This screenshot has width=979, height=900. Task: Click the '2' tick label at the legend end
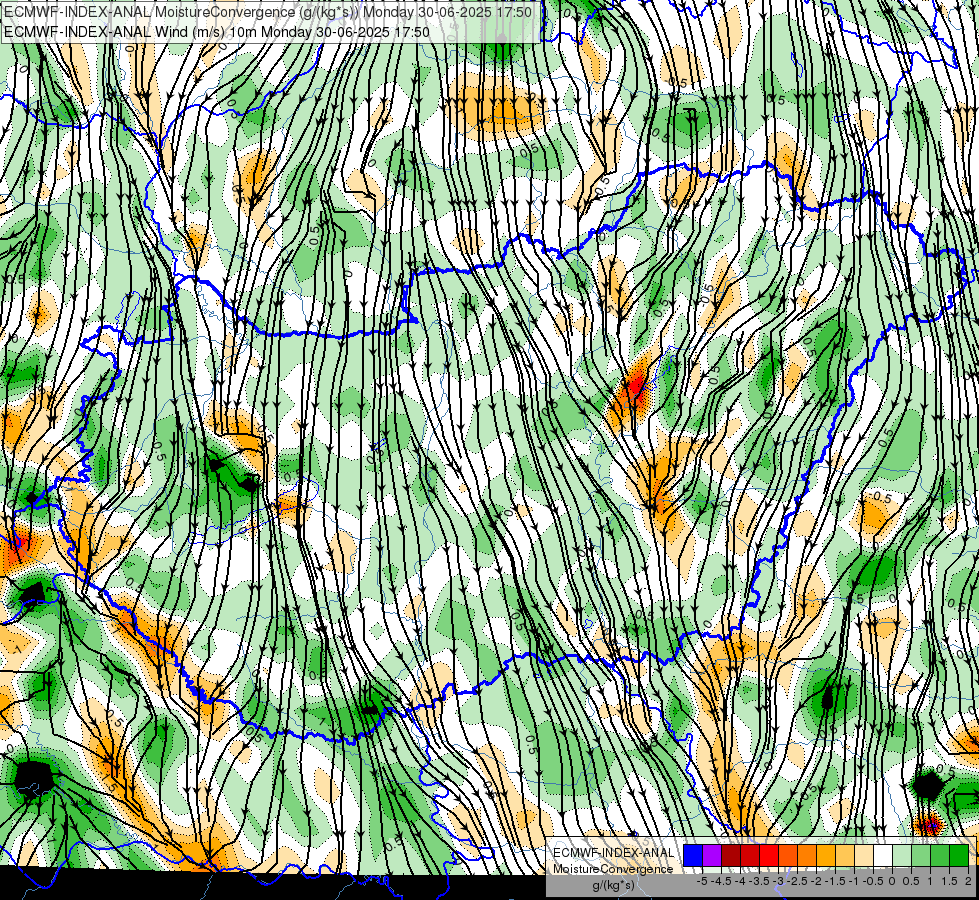click(x=968, y=881)
